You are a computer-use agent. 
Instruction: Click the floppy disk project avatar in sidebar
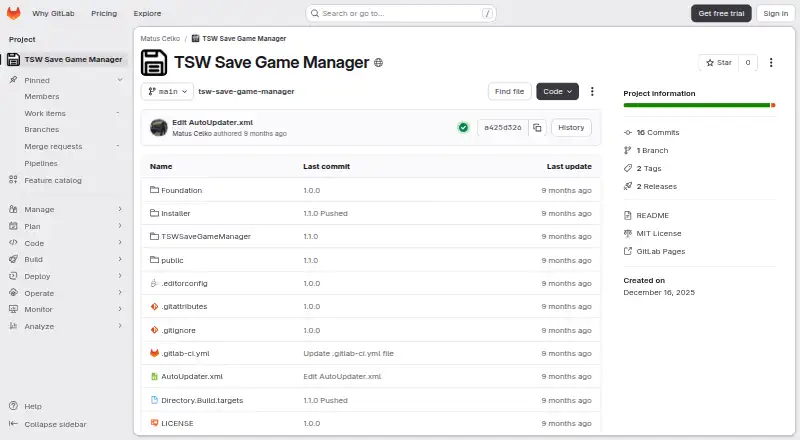pos(14,59)
